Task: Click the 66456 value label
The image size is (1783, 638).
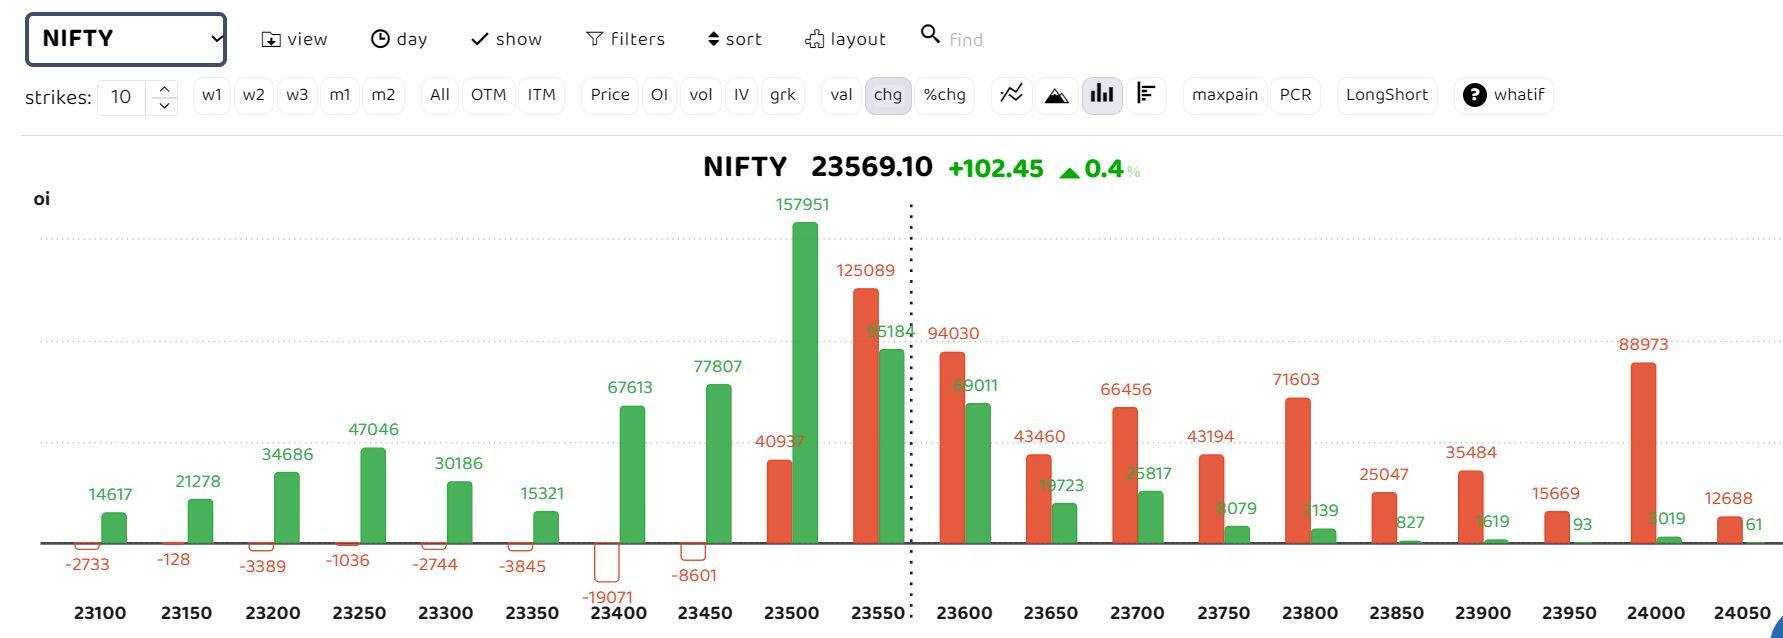Action: [x=1126, y=389]
